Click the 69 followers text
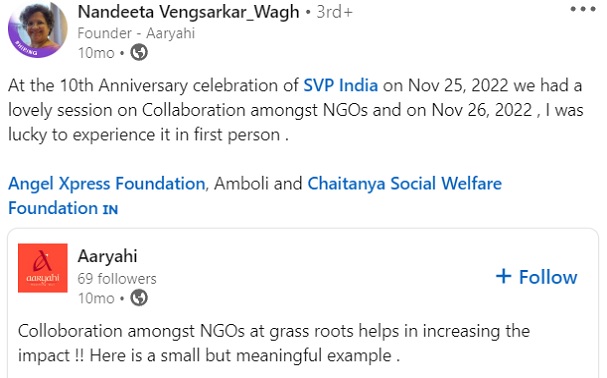The width and height of the screenshot is (607, 378). 117,278
